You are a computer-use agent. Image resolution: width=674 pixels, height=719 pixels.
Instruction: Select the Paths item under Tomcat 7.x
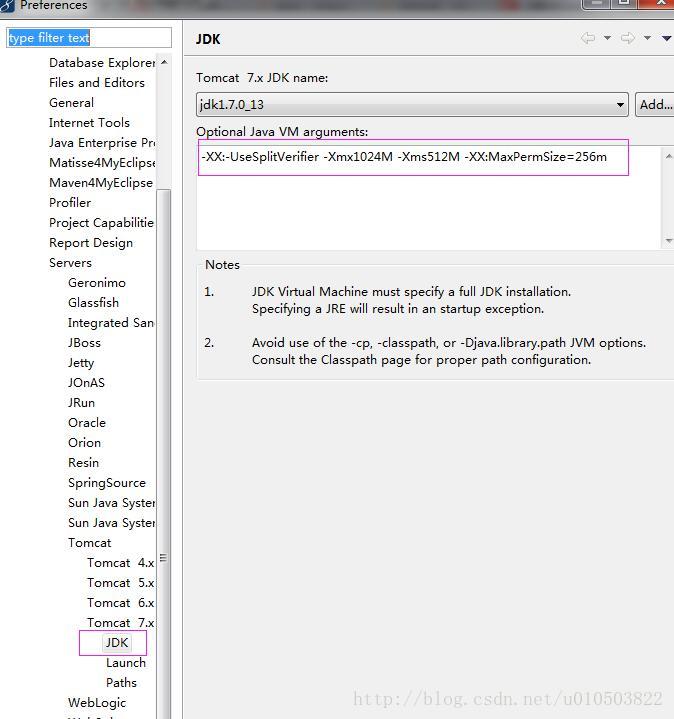[121, 683]
